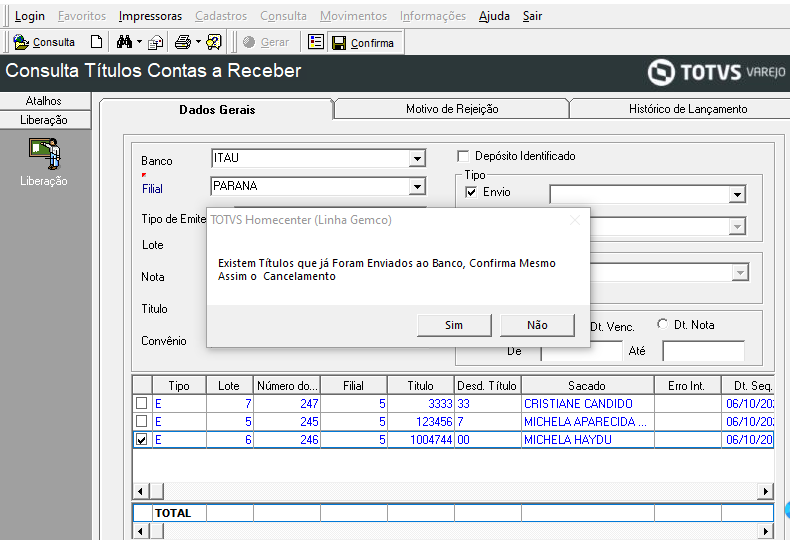Toggle the Depósito Identificado checkbox

point(463,156)
